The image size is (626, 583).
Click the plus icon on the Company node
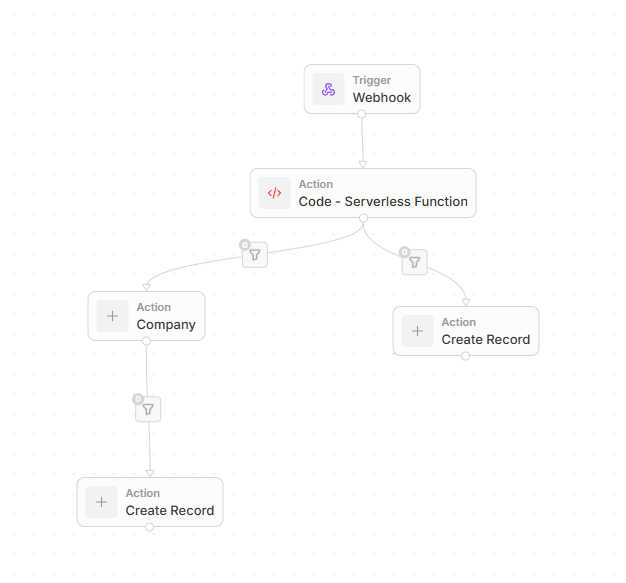click(112, 316)
